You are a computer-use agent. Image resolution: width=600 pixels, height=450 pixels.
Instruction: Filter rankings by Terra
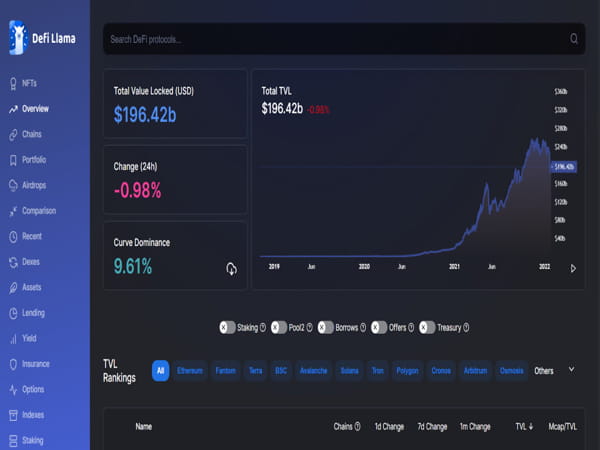[256, 371]
